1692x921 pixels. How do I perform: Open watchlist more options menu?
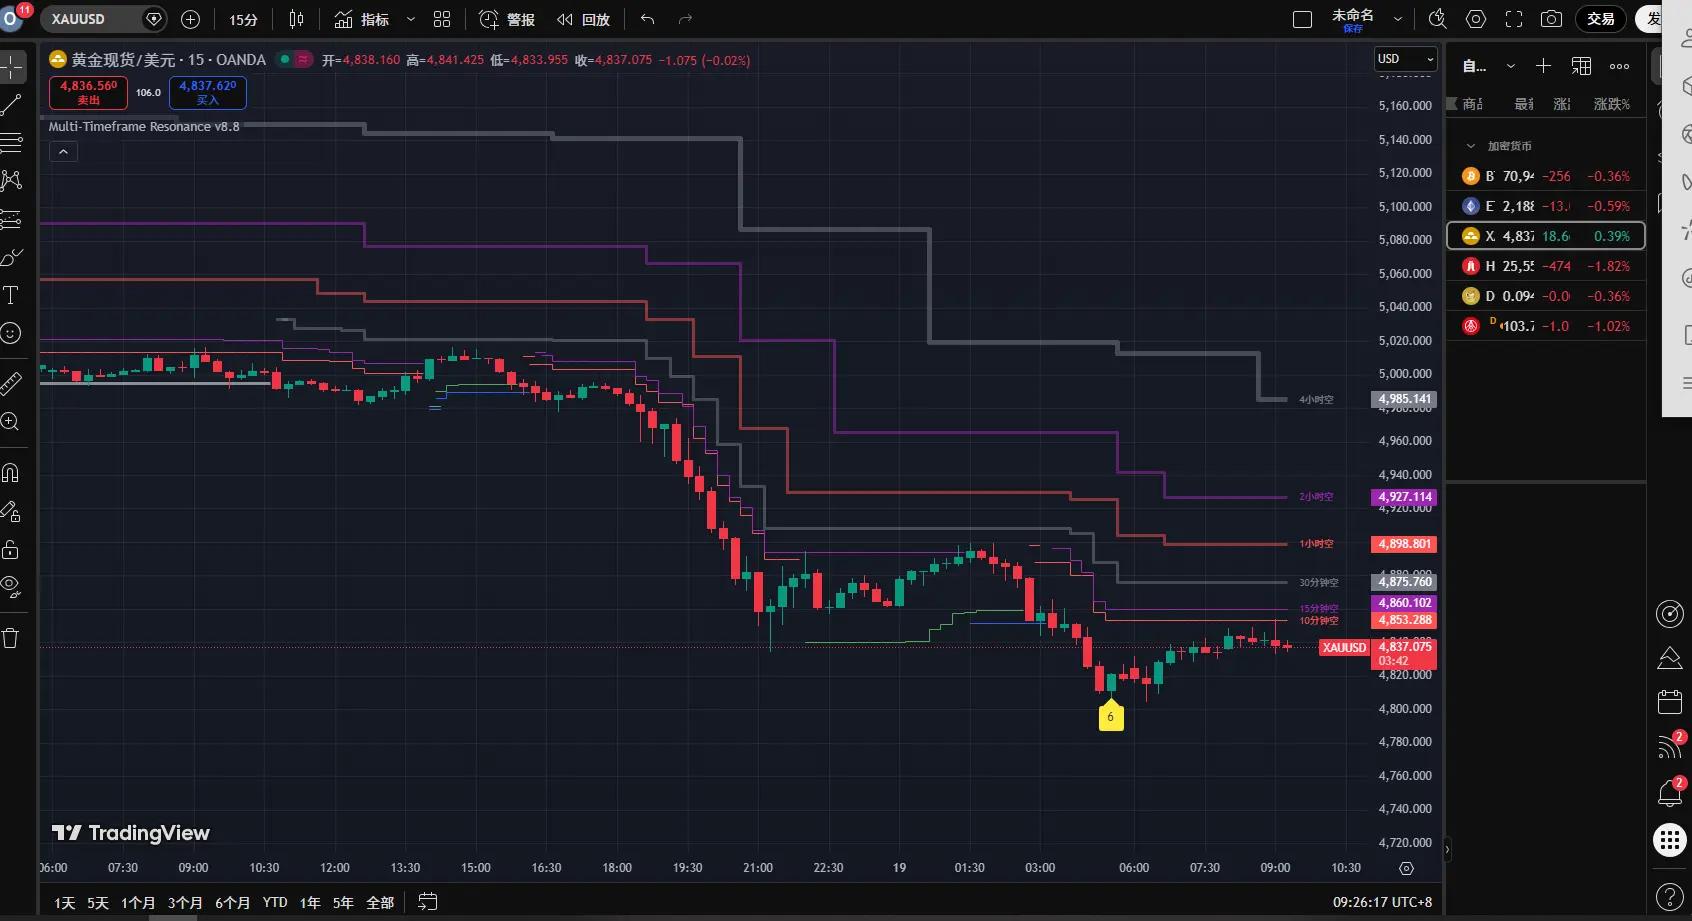(x=1620, y=66)
